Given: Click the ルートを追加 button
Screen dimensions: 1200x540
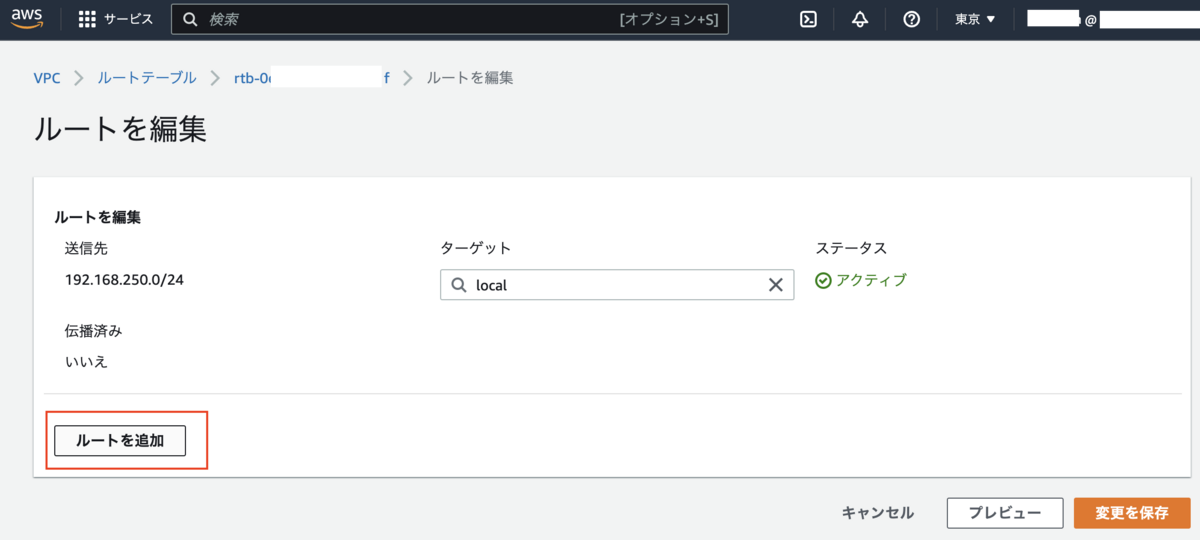Looking at the screenshot, I should point(120,440).
